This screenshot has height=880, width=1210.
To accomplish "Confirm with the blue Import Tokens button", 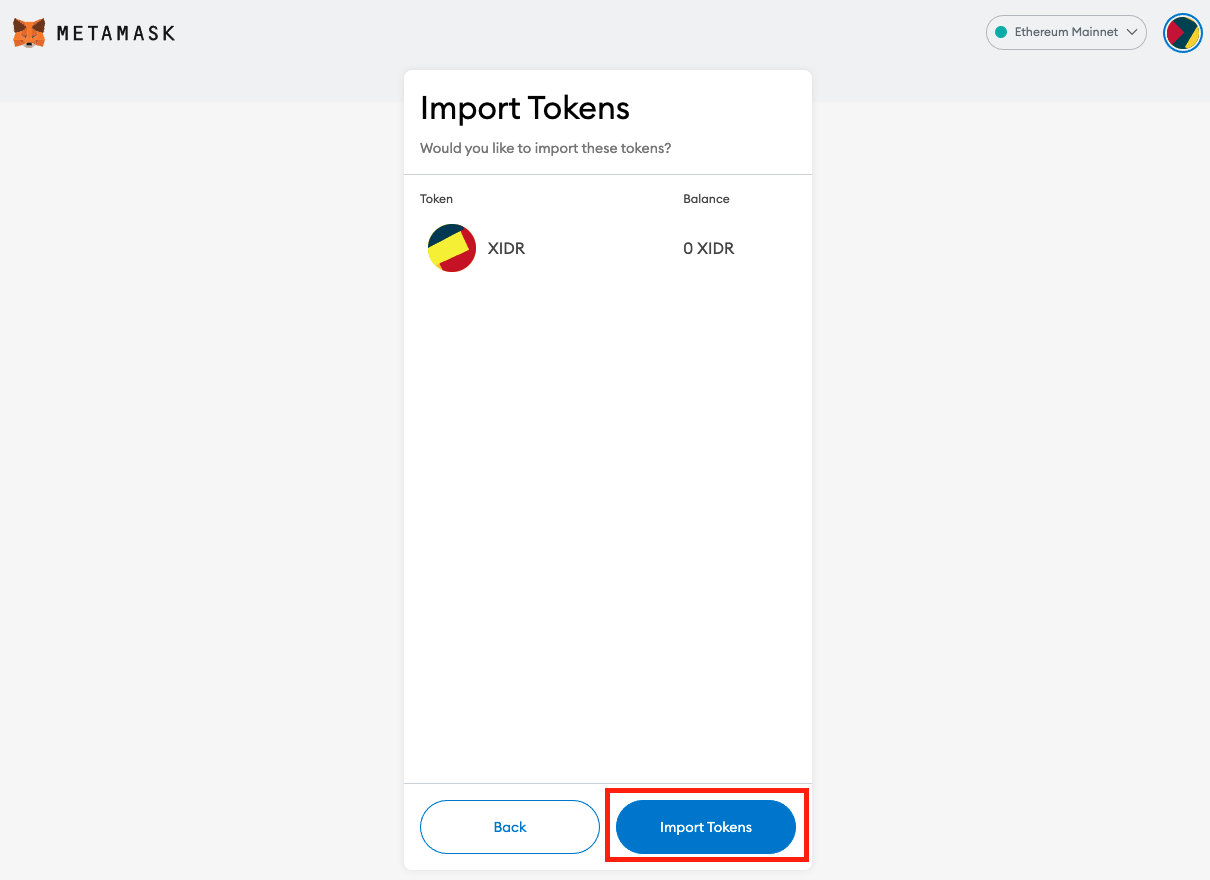I will pyautogui.click(x=706, y=827).
